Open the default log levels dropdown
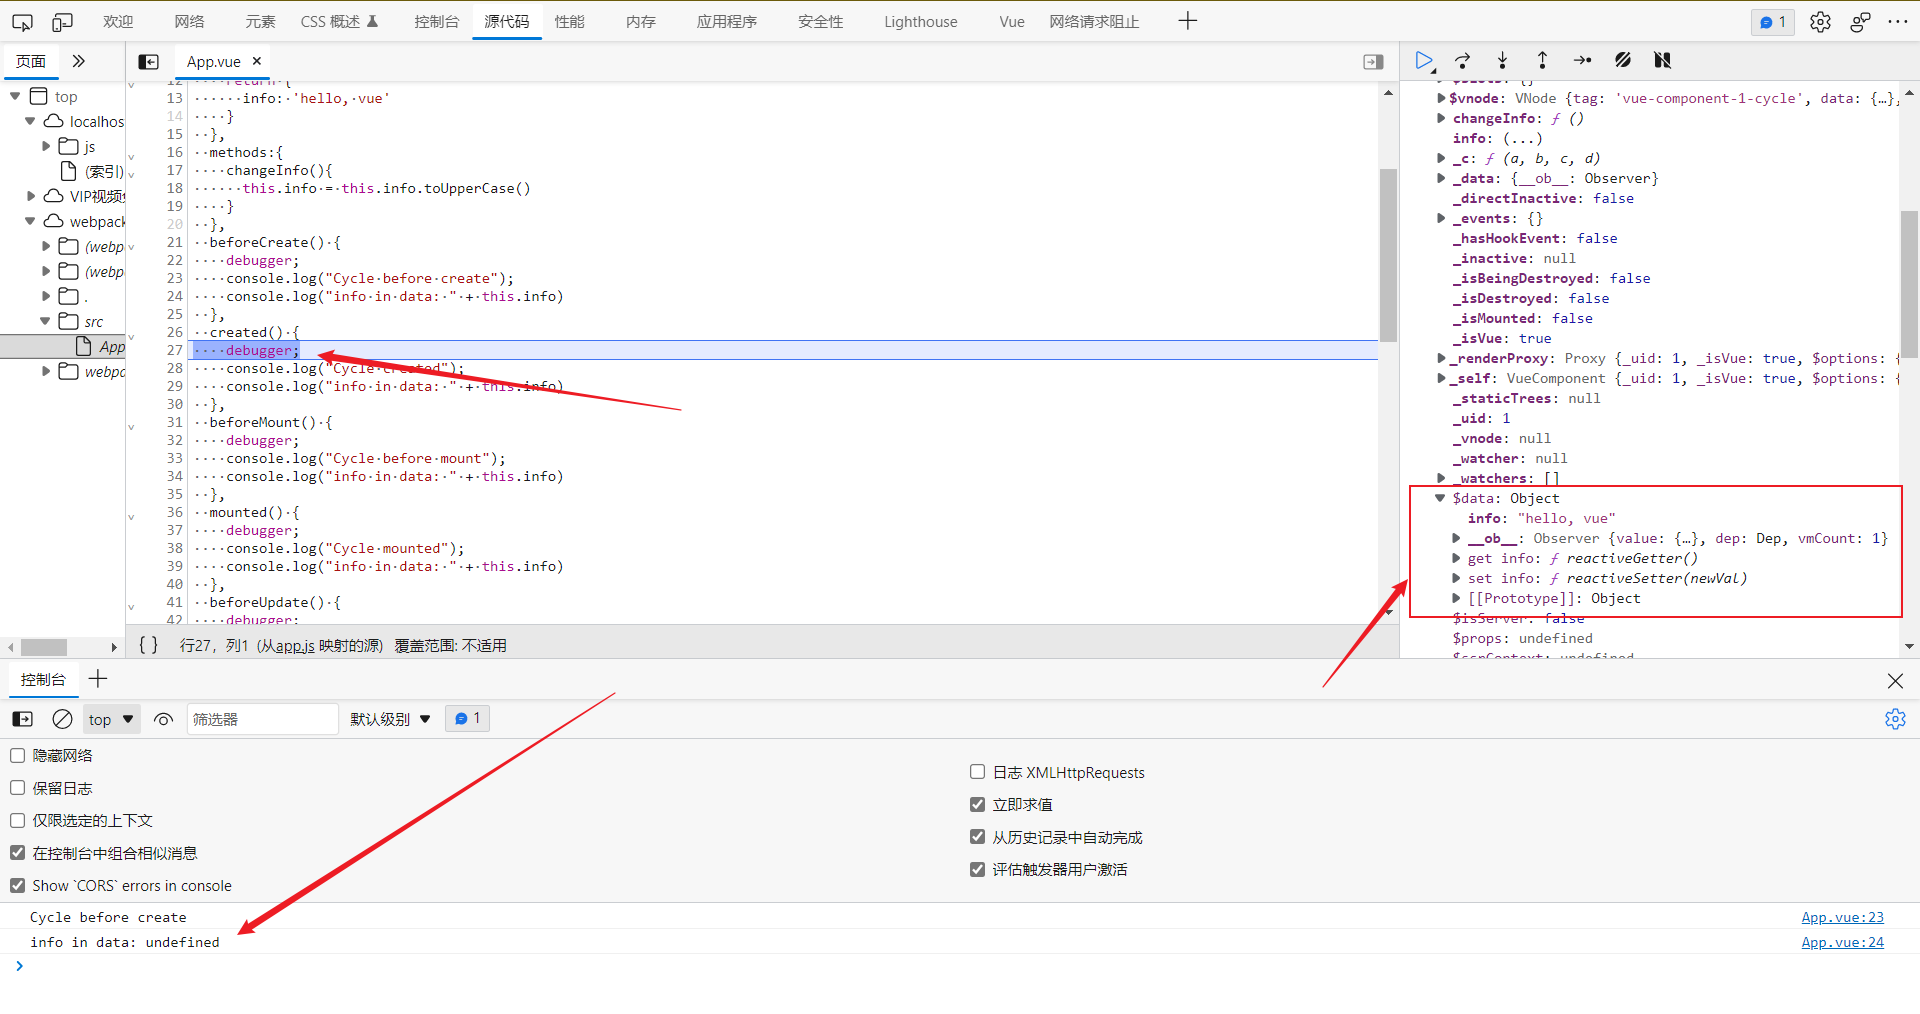Screen dimensions: 1920x1014 pyautogui.click(x=390, y=719)
